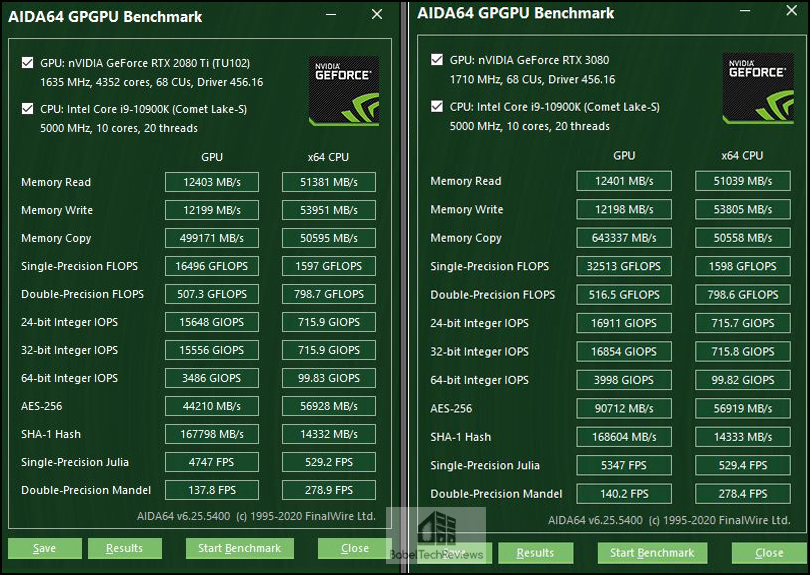
Task: Select GPU Memory Read value 12403 MB/s
Action: point(212,182)
